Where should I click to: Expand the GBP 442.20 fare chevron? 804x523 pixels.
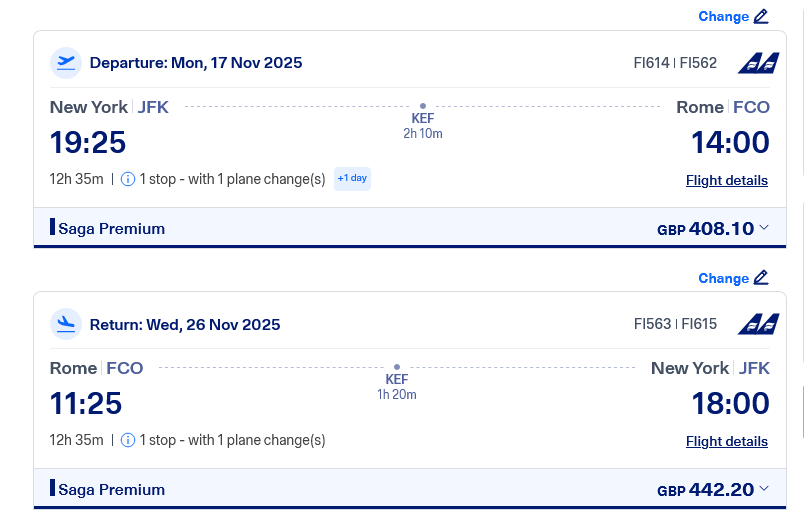[764, 489]
